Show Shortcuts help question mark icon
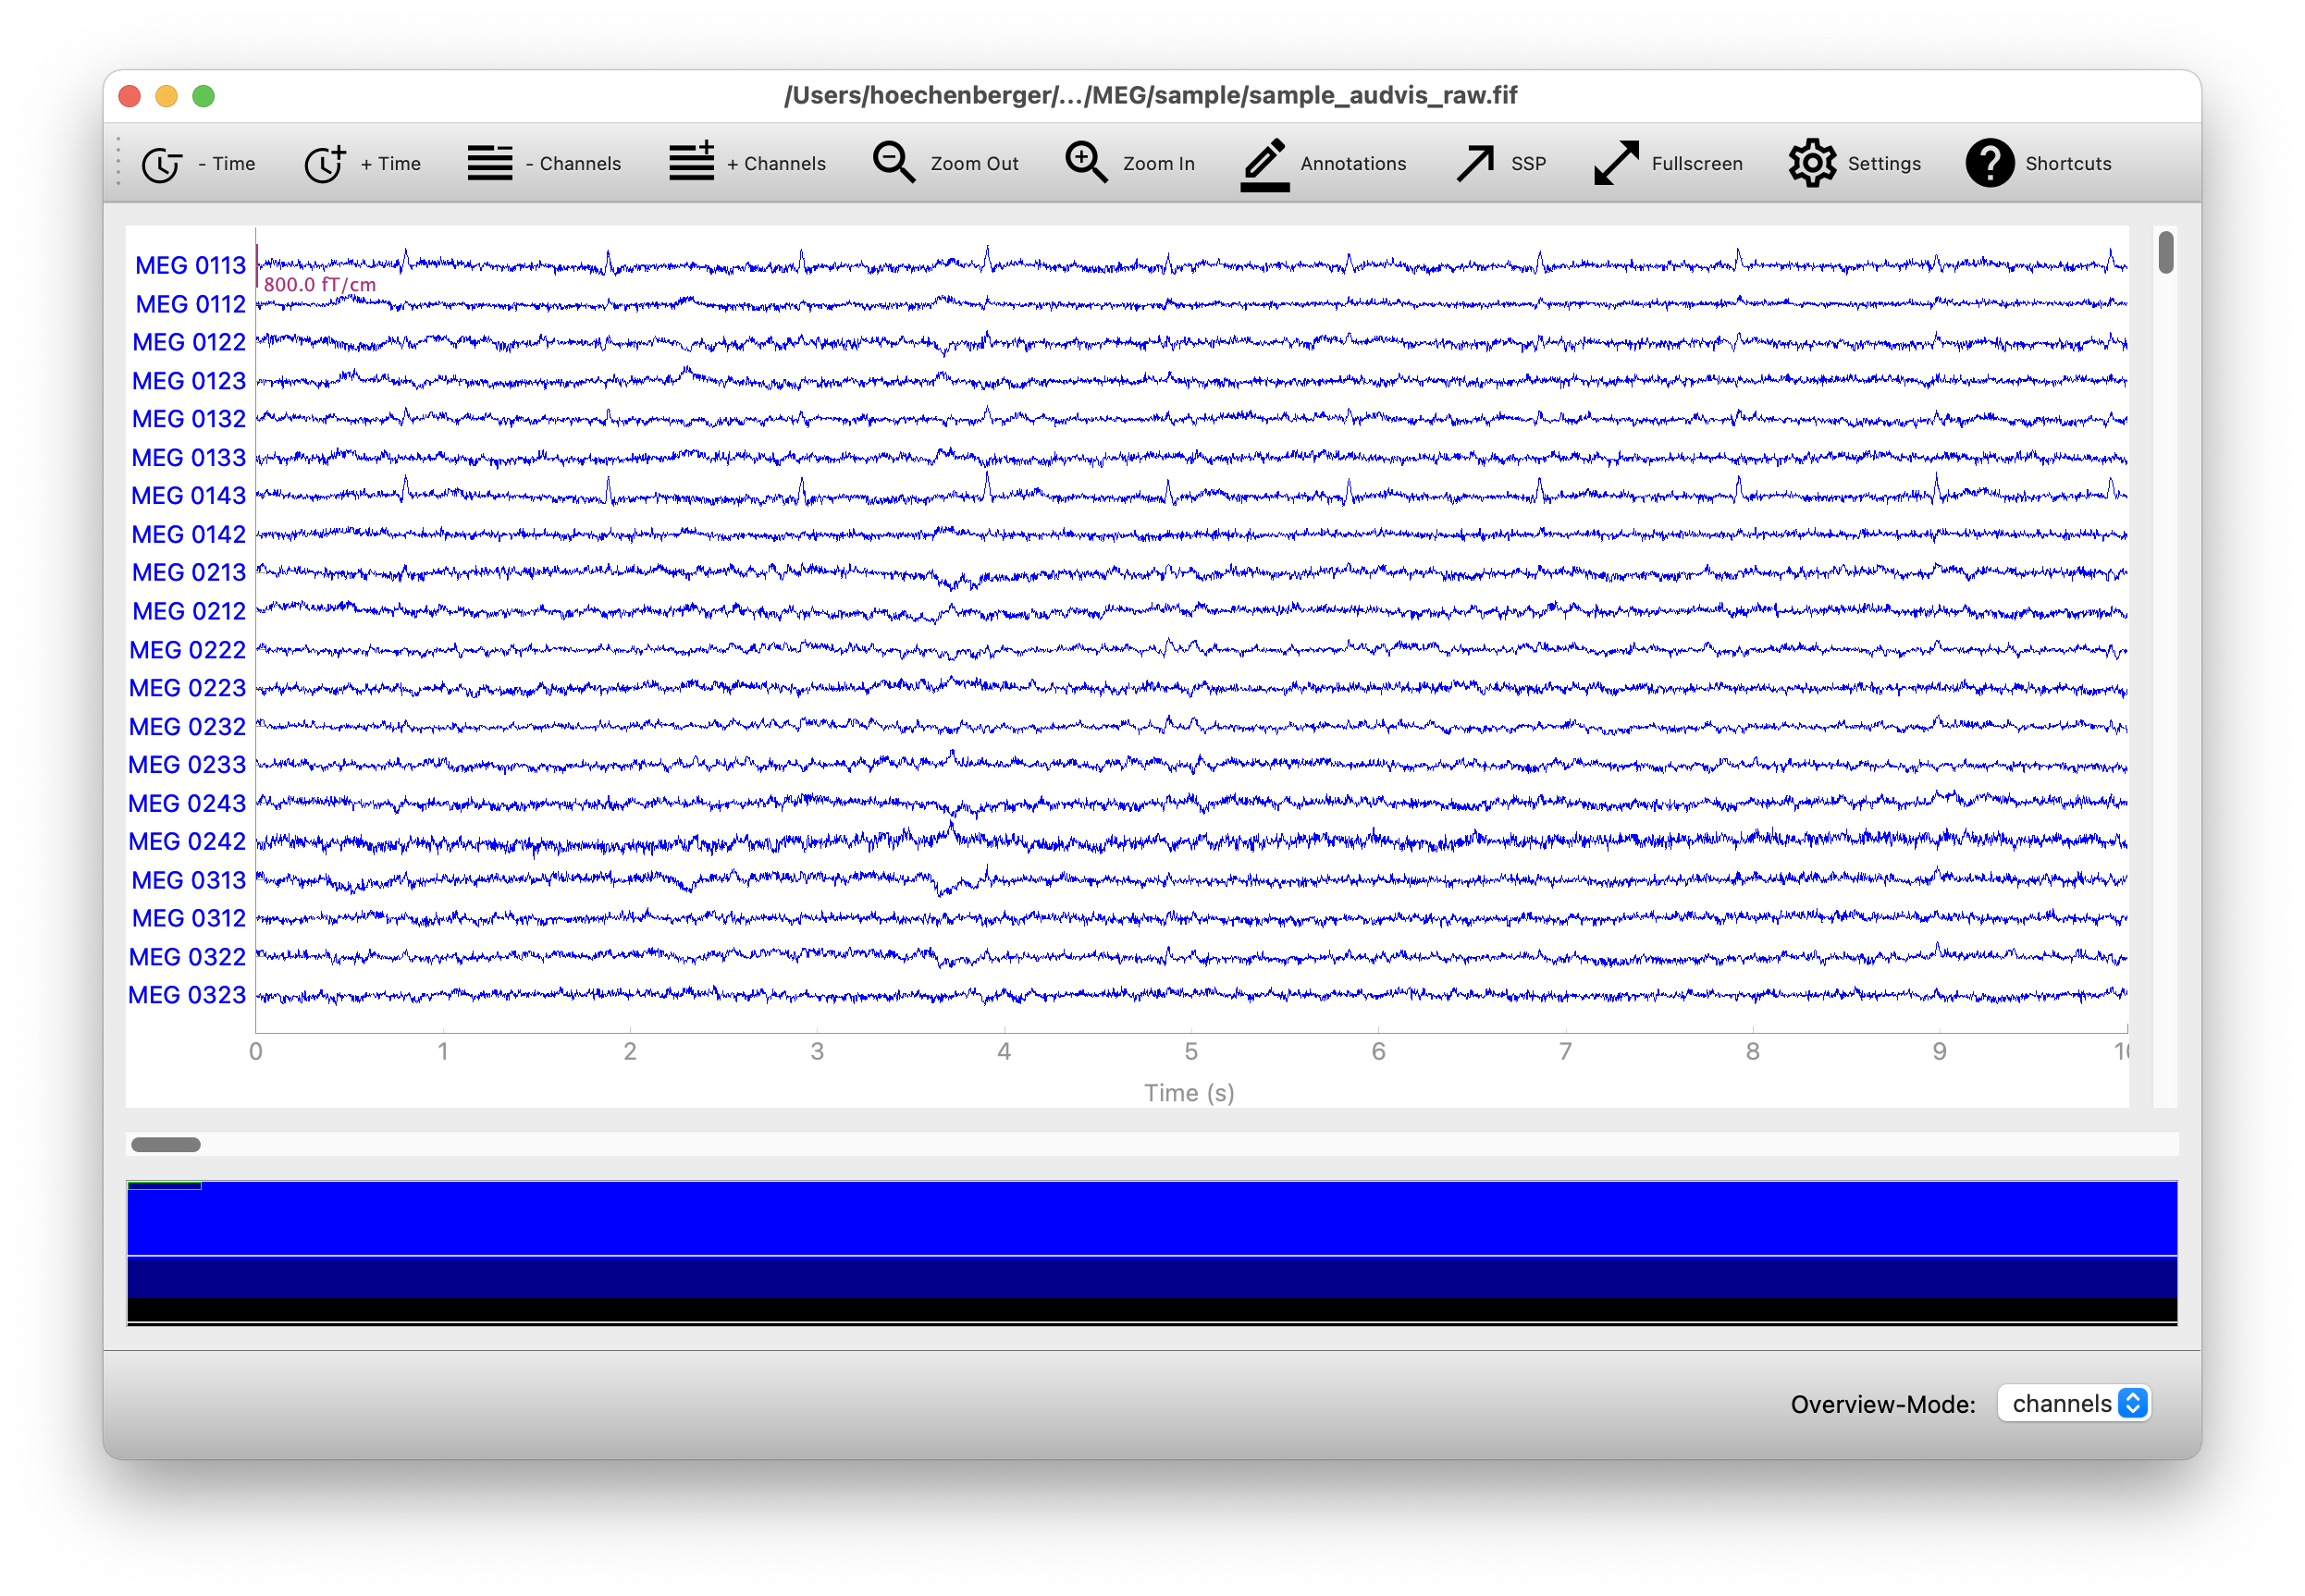 1990,164
